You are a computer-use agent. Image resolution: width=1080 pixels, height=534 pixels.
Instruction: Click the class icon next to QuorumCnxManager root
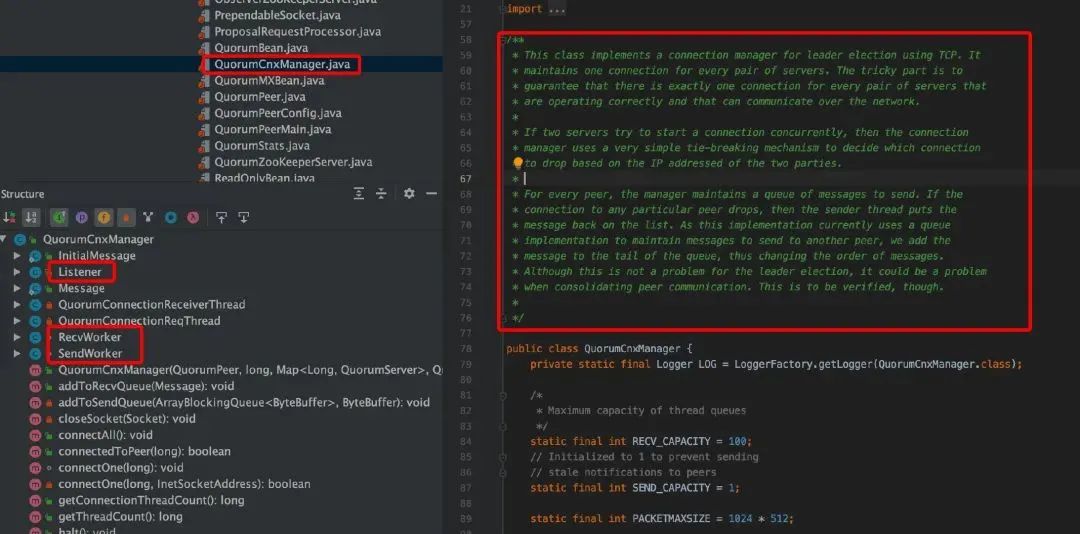tap(20, 239)
